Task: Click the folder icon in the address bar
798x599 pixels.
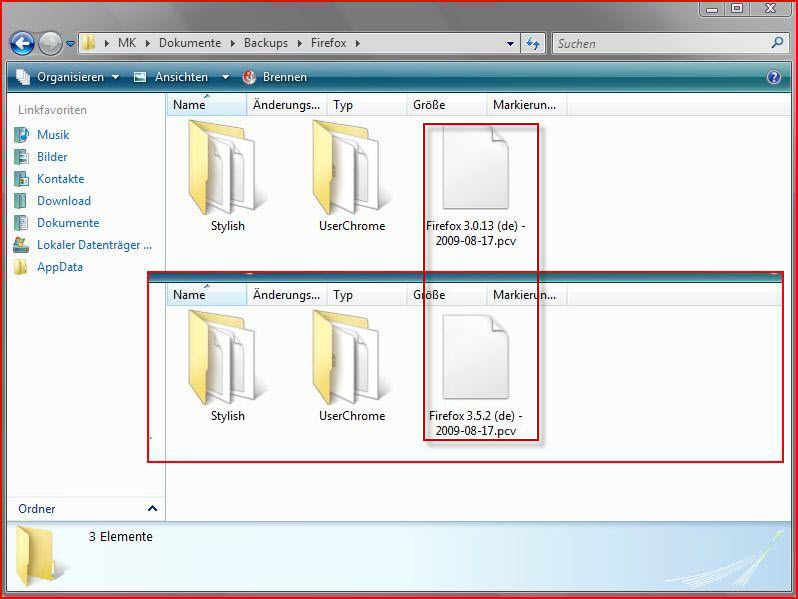Action: (x=89, y=43)
